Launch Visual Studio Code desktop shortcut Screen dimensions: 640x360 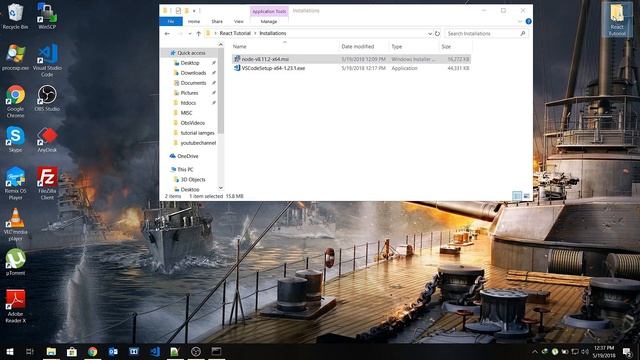(47, 60)
